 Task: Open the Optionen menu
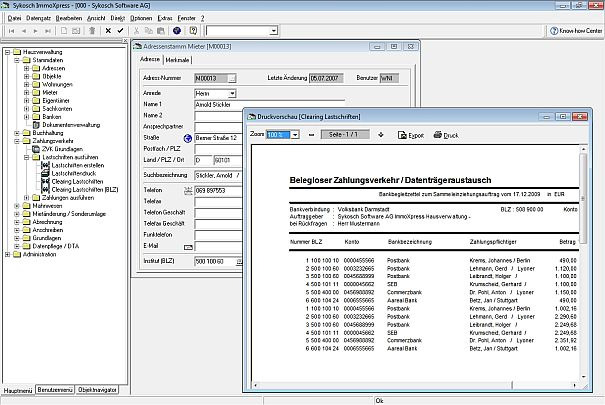click(x=141, y=18)
